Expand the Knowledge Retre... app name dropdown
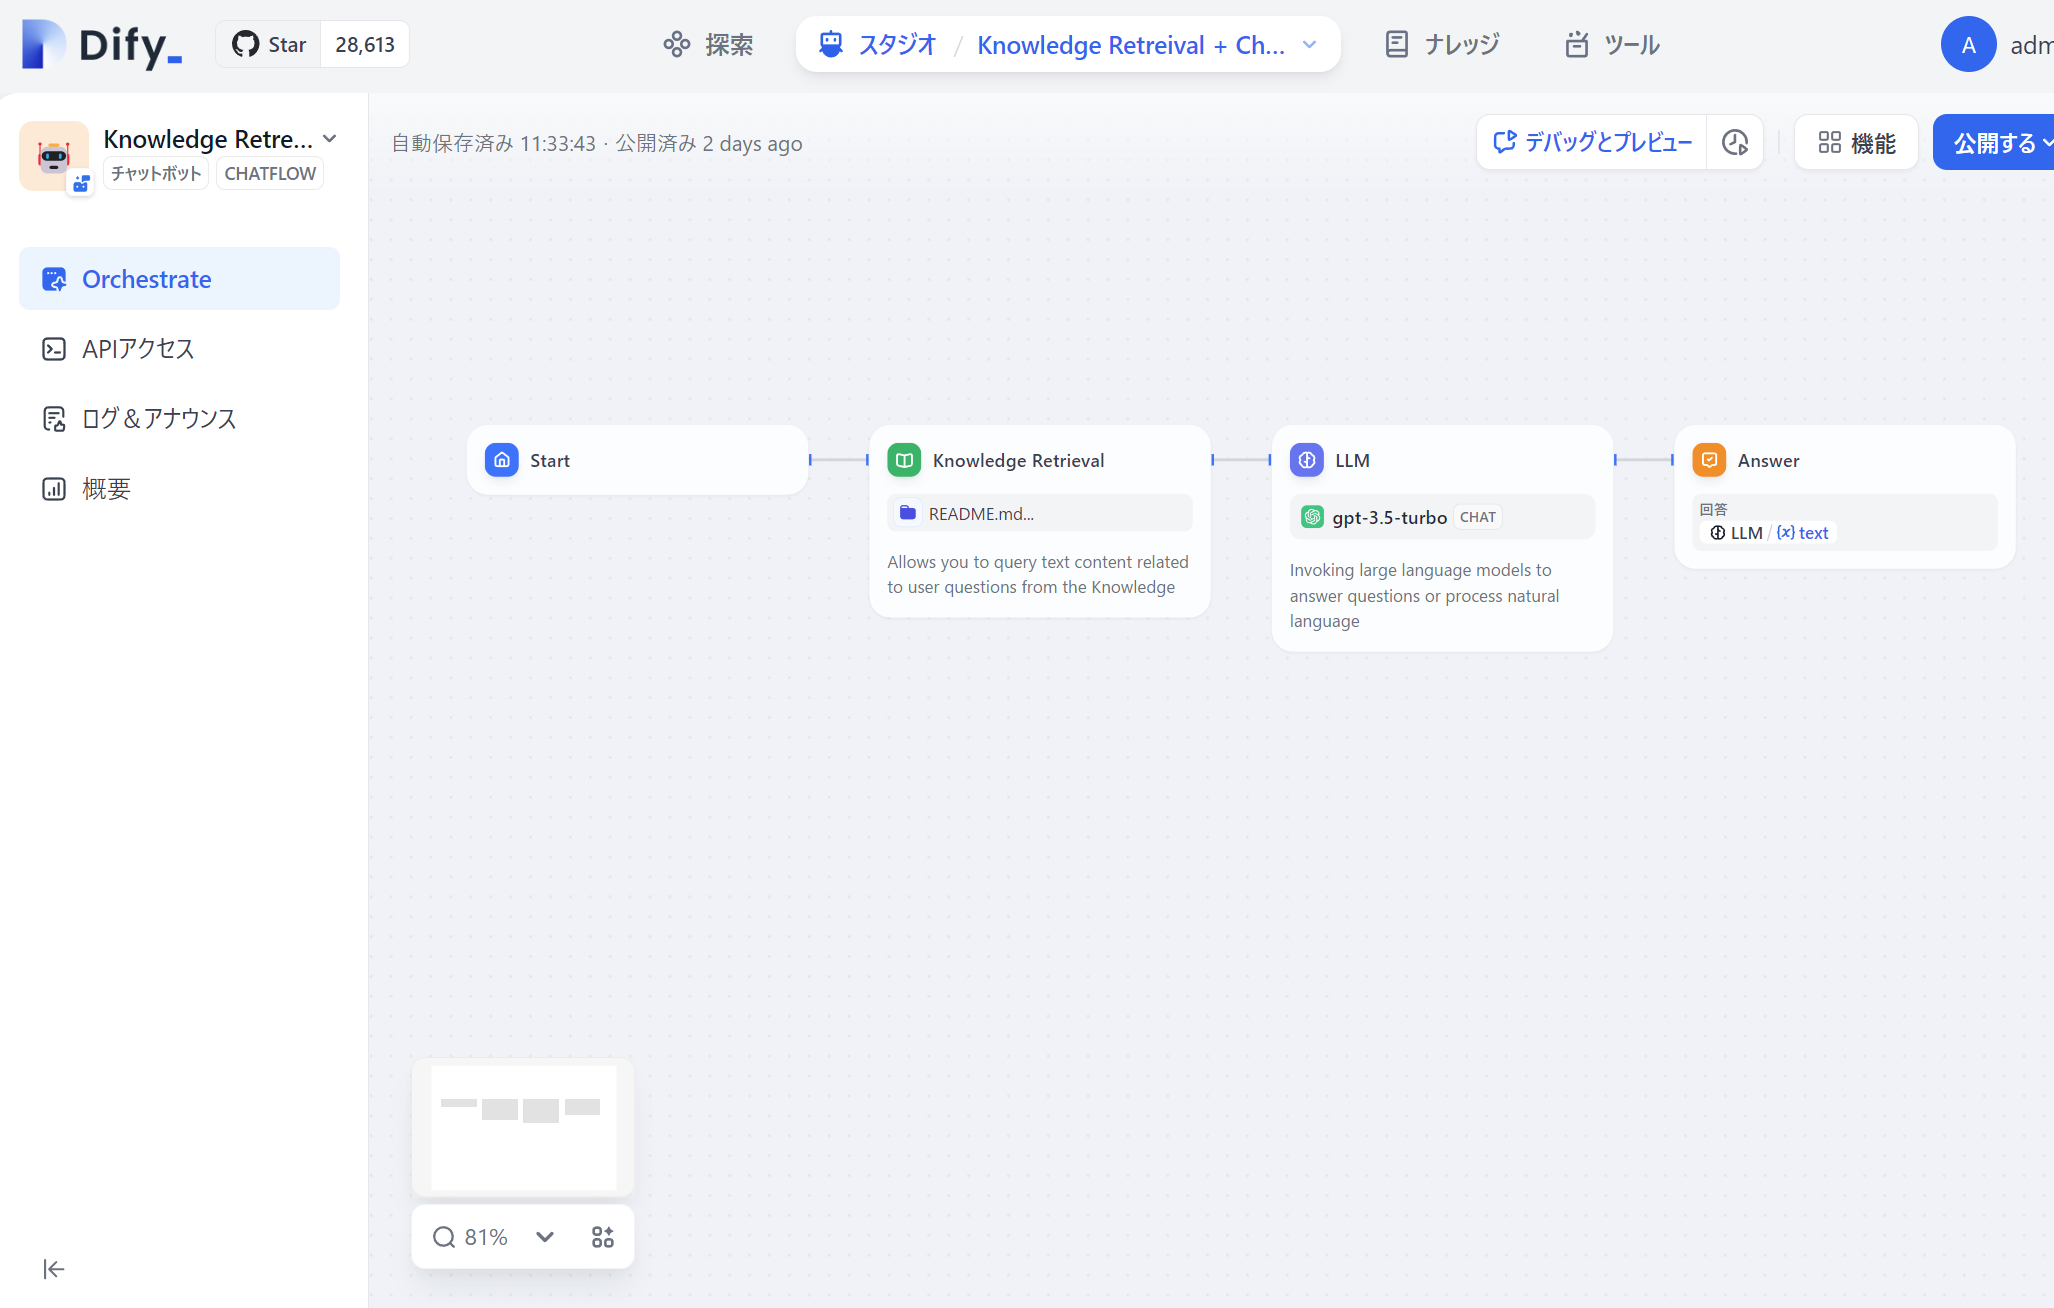Viewport: 2054px width, 1308px height. click(x=330, y=139)
